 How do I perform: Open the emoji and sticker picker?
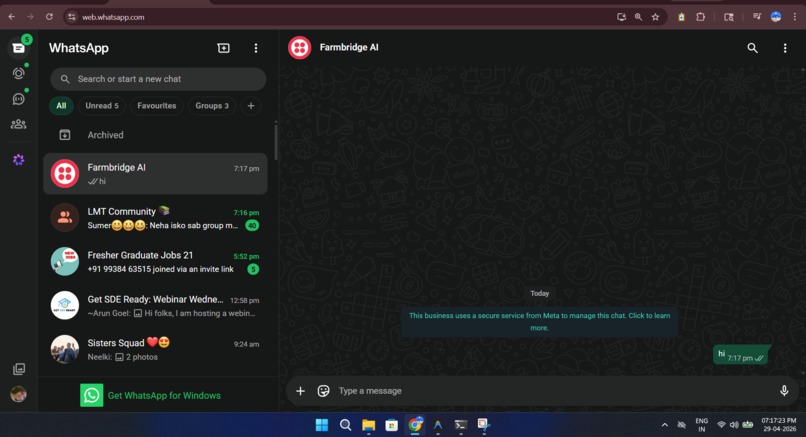coord(323,391)
